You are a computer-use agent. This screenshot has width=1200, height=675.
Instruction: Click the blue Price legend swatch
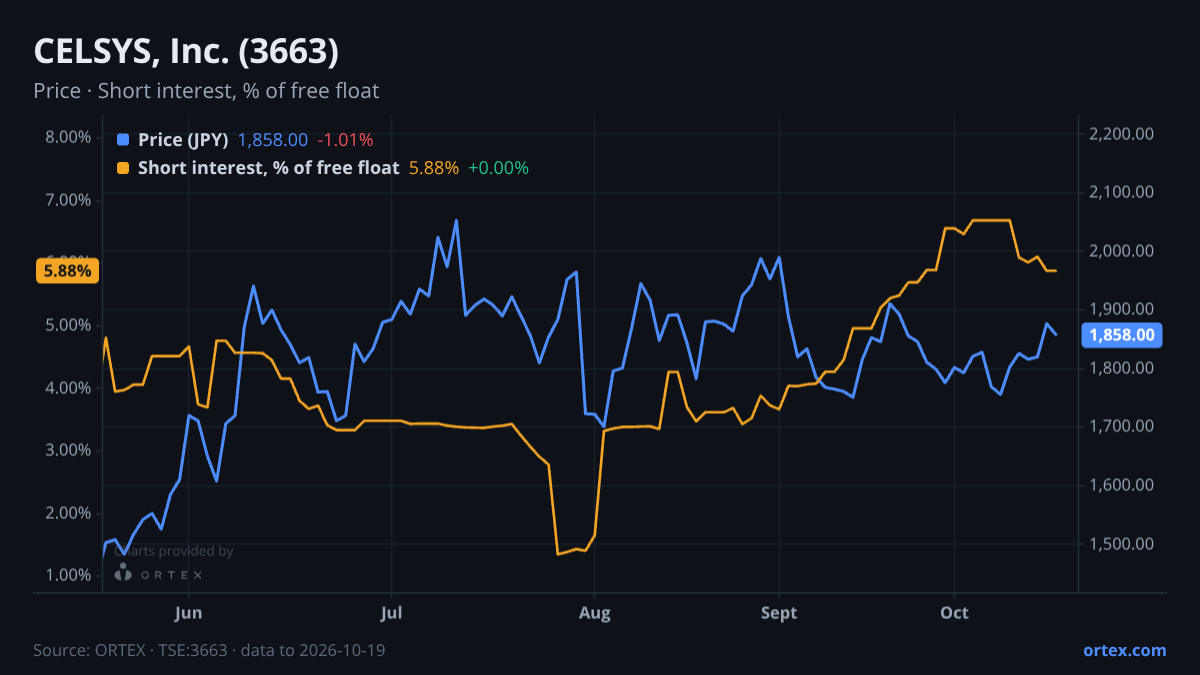tap(123, 140)
